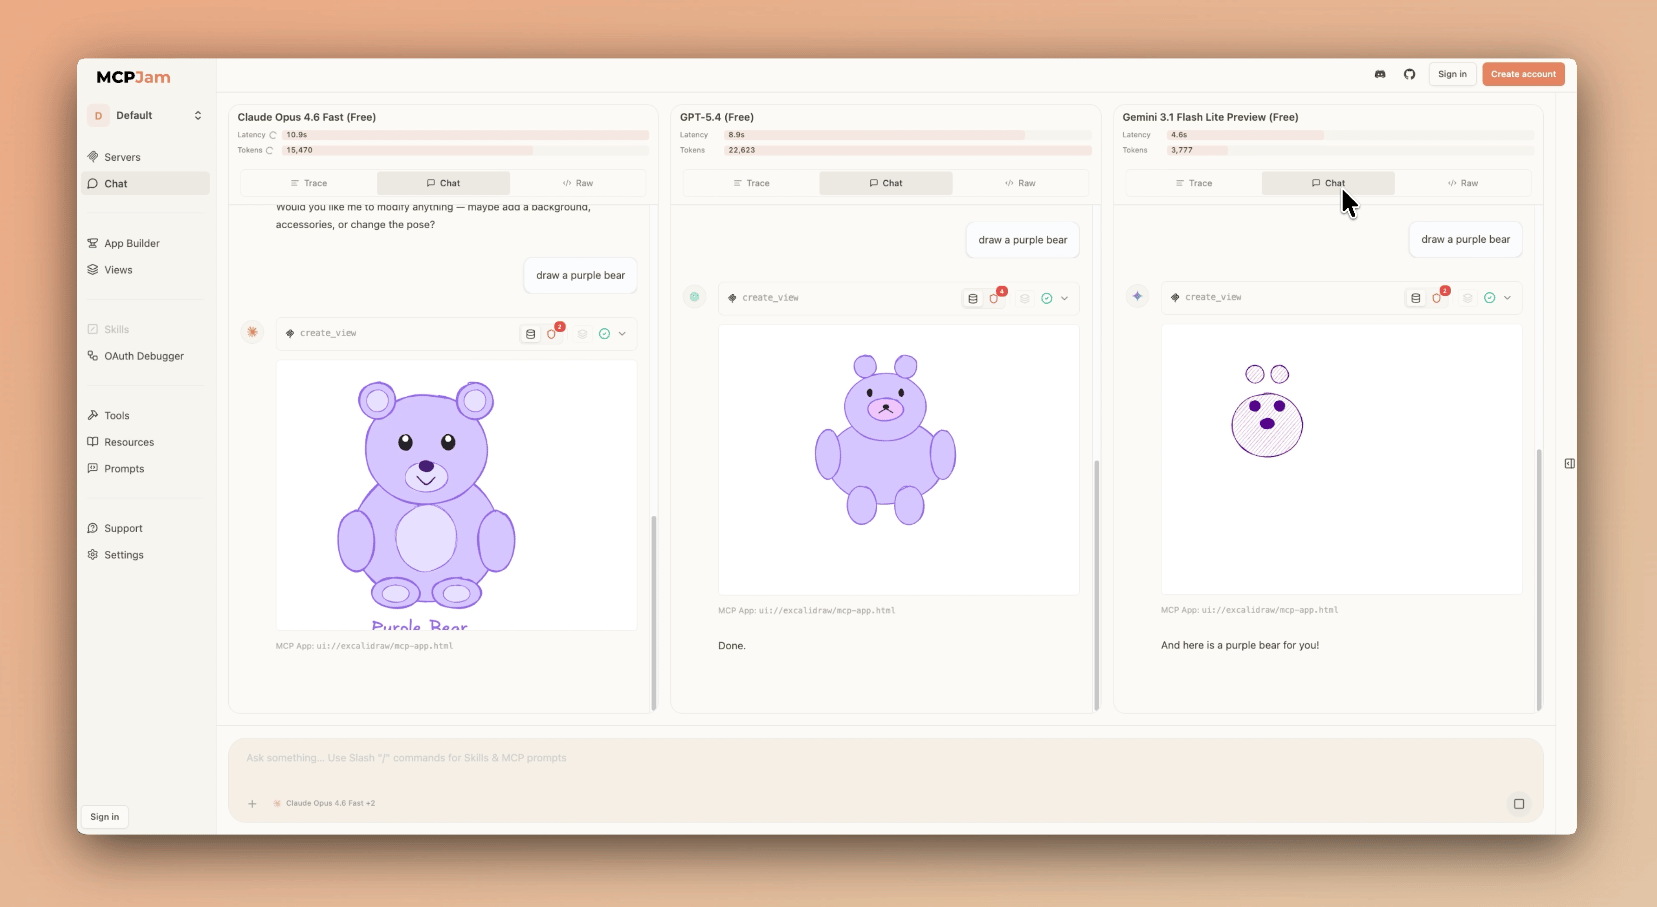Click Sign in at the top right
The width and height of the screenshot is (1657, 907).
(x=1452, y=74)
